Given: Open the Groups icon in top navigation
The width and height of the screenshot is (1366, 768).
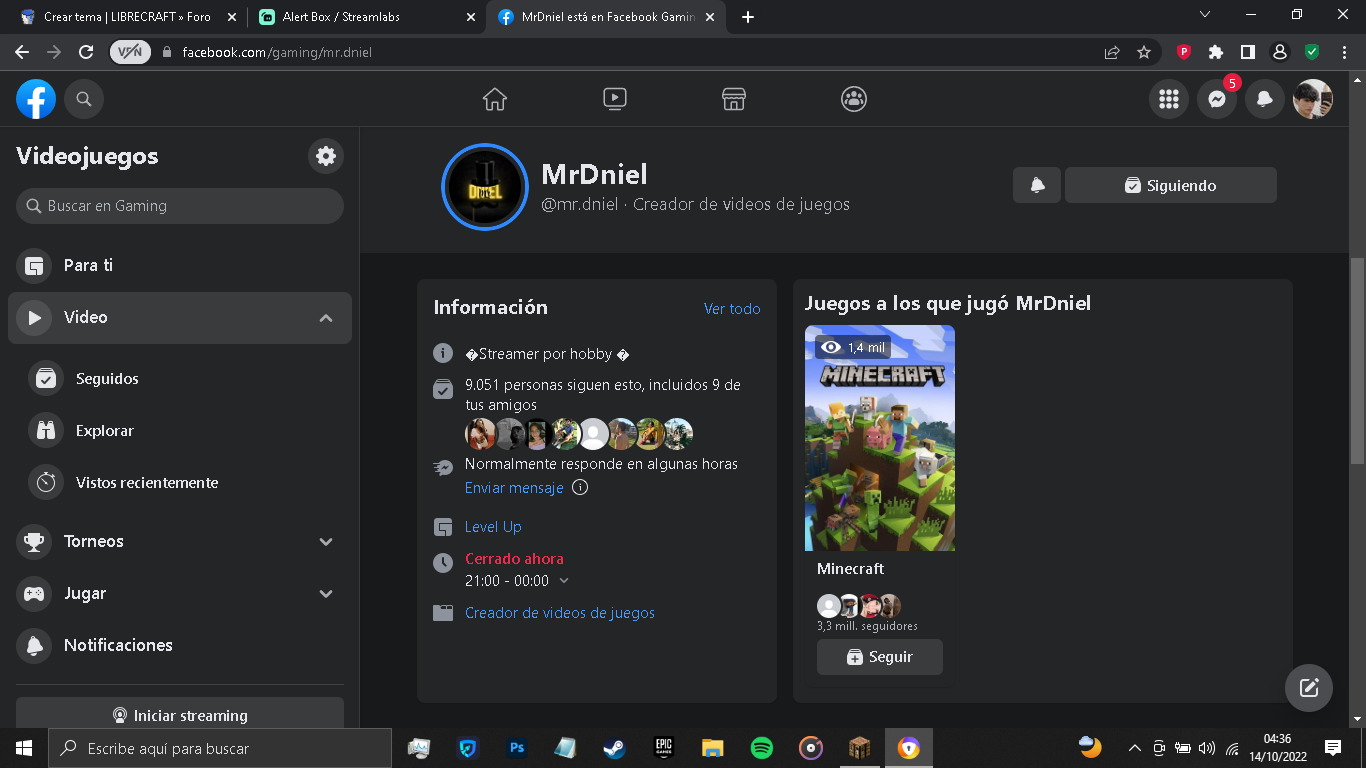Looking at the screenshot, I should point(854,99).
